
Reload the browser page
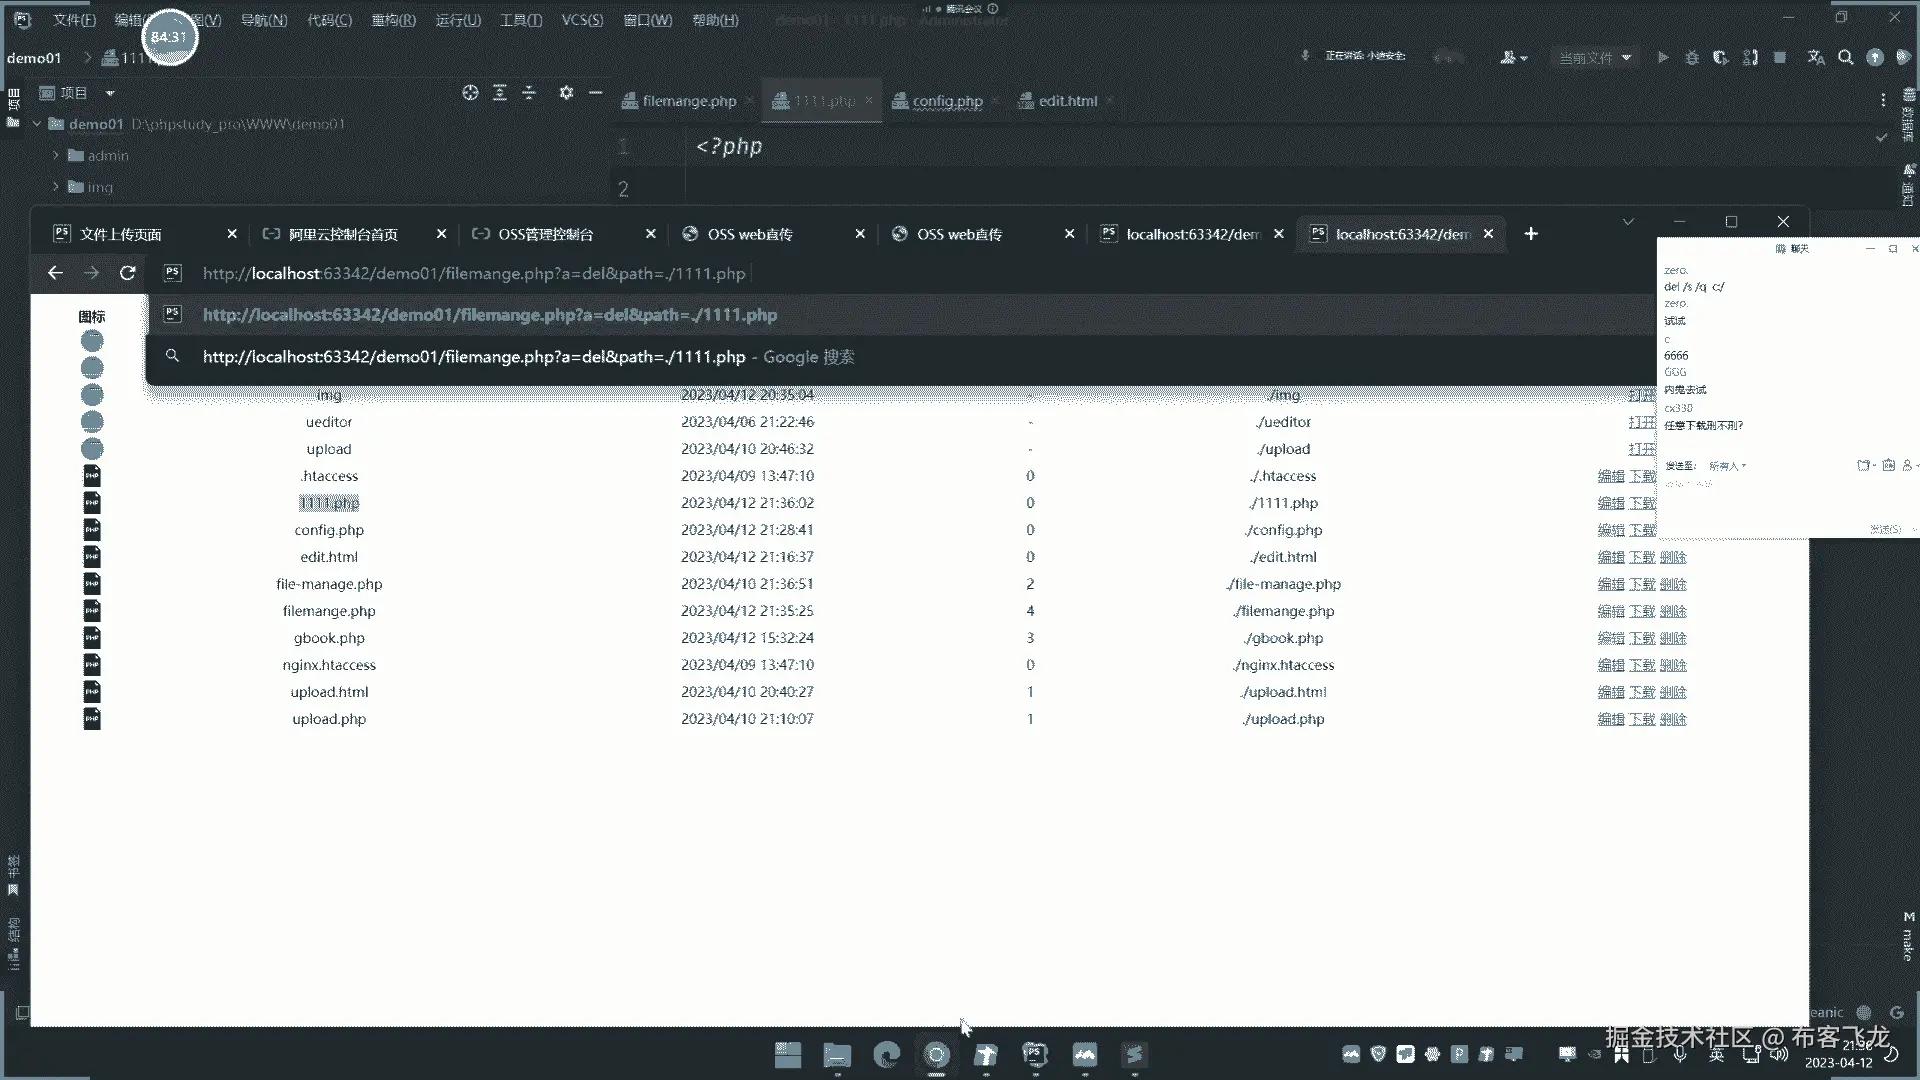(127, 273)
